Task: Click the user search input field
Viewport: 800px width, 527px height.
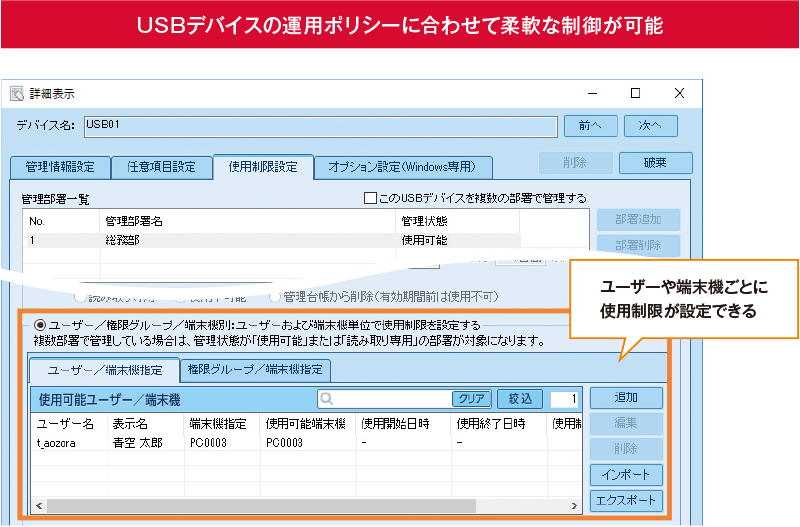Action: pos(390,398)
